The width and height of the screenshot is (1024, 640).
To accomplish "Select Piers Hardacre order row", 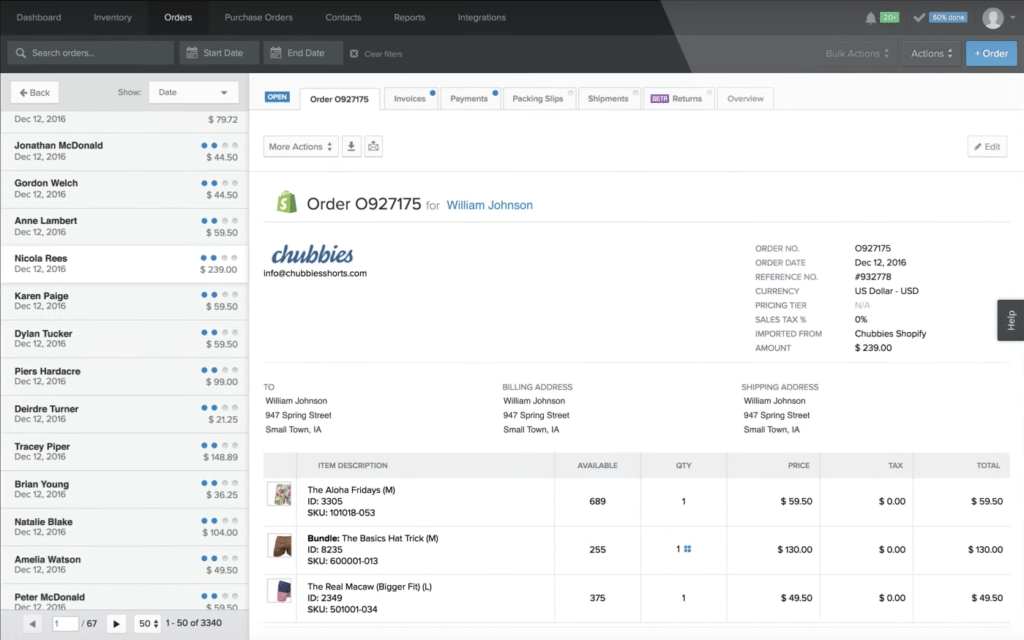I will pyautogui.click(x=124, y=377).
